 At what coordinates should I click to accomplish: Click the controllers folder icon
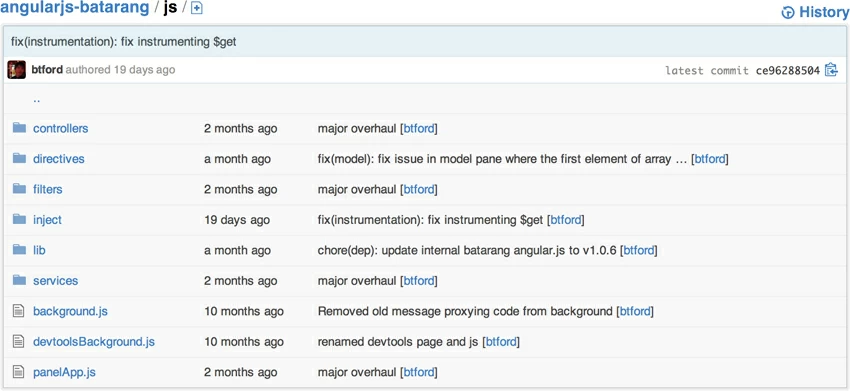pyautogui.click(x=20, y=128)
